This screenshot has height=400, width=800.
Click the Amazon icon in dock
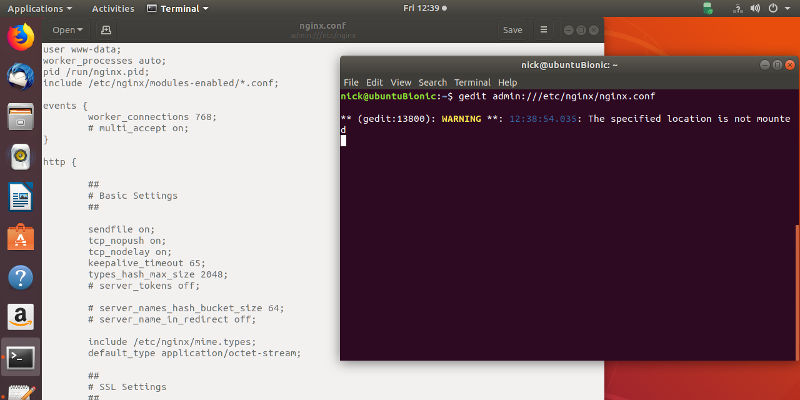pos(20,317)
